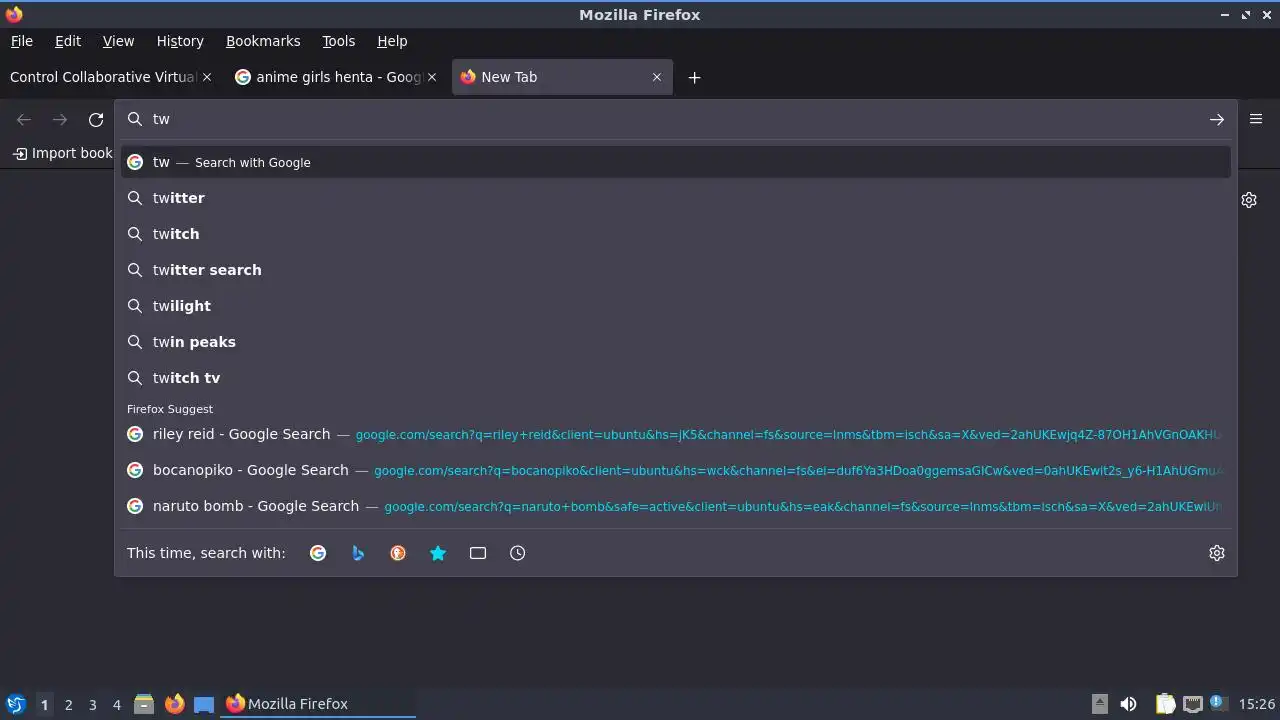
Task: Click the taskbar clock showing 15:26
Action: click(1257, 704)
